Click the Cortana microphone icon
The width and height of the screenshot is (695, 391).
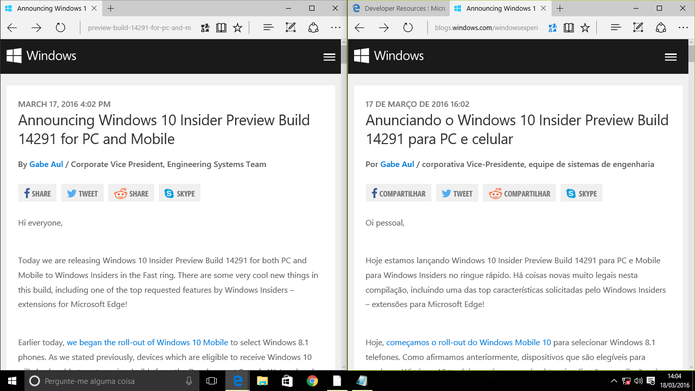tap(189, 381)
